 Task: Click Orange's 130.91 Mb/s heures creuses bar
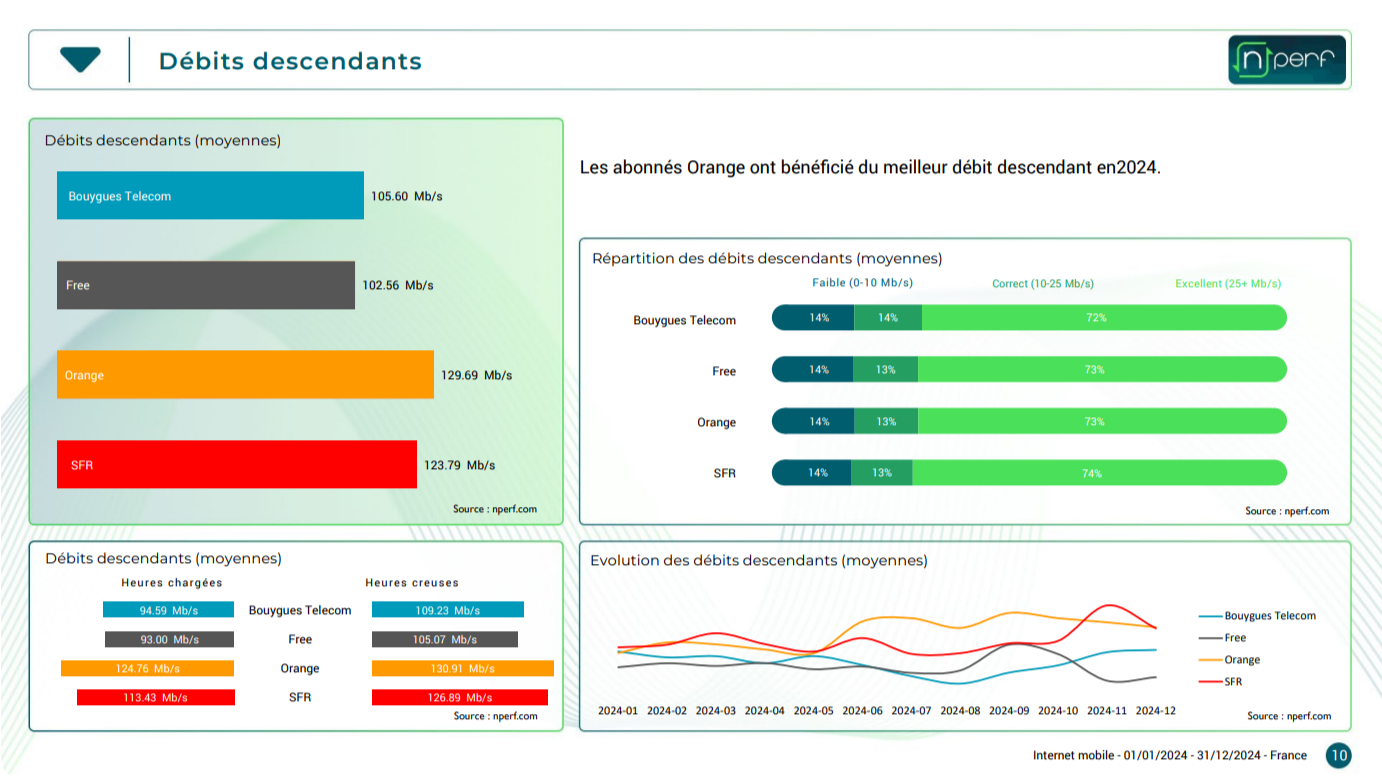[462, 668]
